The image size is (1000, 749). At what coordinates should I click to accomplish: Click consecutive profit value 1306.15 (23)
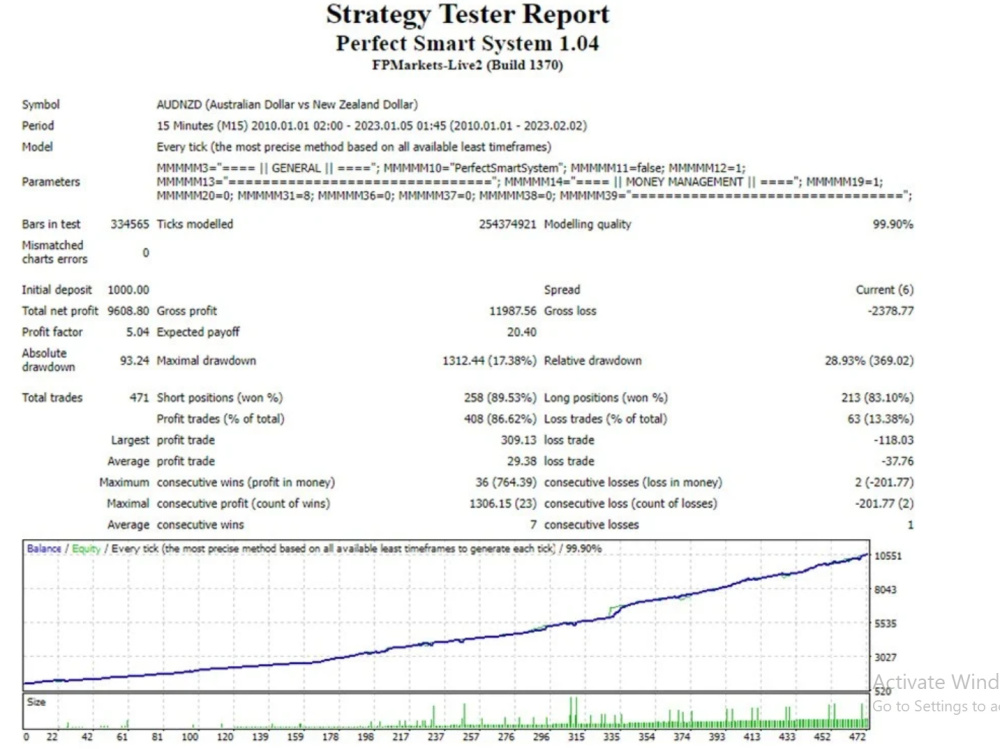point(503,503)
